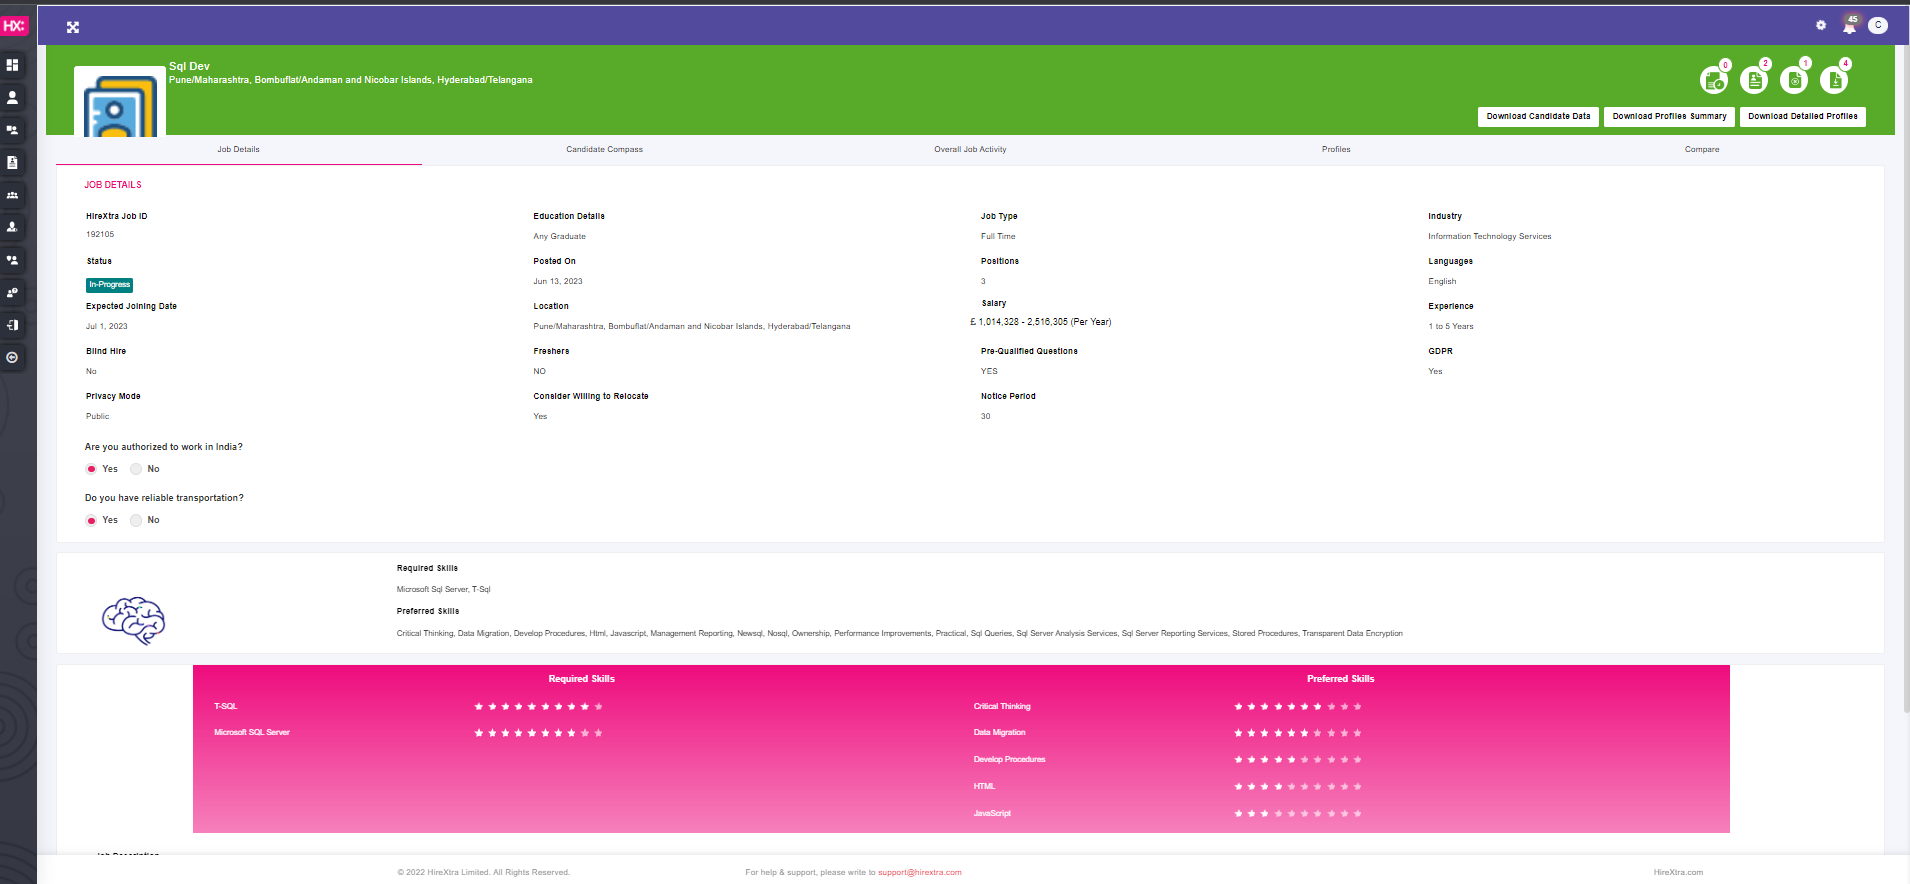Click the document-clock icon with badge 0
Screen dimensions: 1910x884
click(1714, 80)
